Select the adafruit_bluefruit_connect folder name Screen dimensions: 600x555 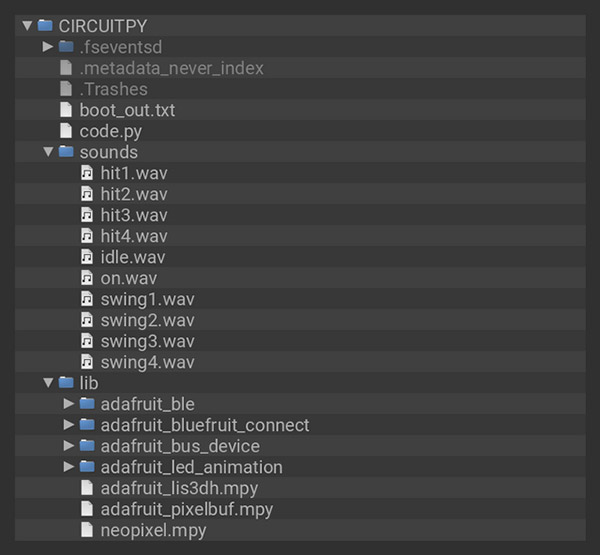click(205, 425)
